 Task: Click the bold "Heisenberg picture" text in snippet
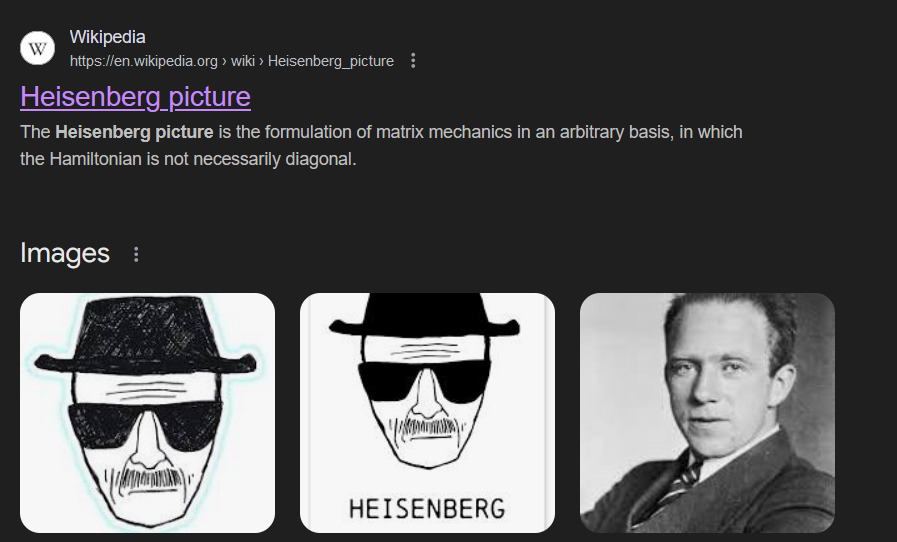point(134,132)
